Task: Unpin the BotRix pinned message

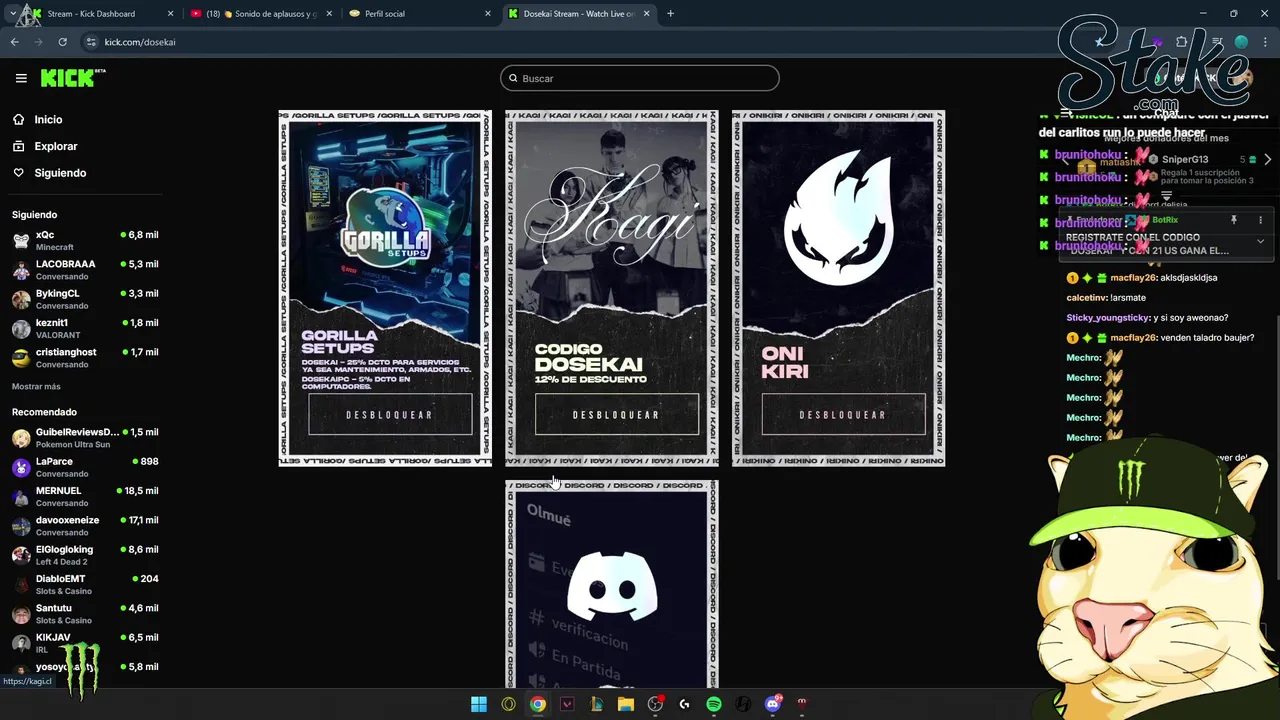Action: tap(1234, 220)
